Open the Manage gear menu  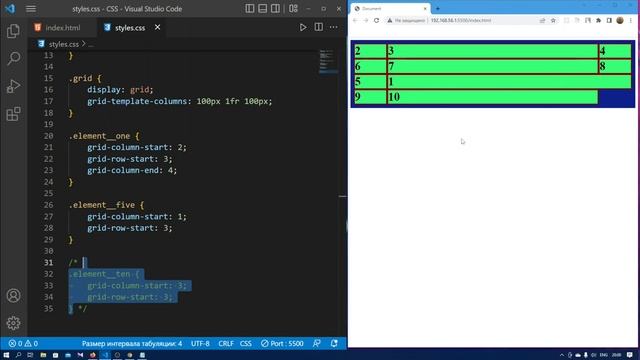[x=13, y=323]
